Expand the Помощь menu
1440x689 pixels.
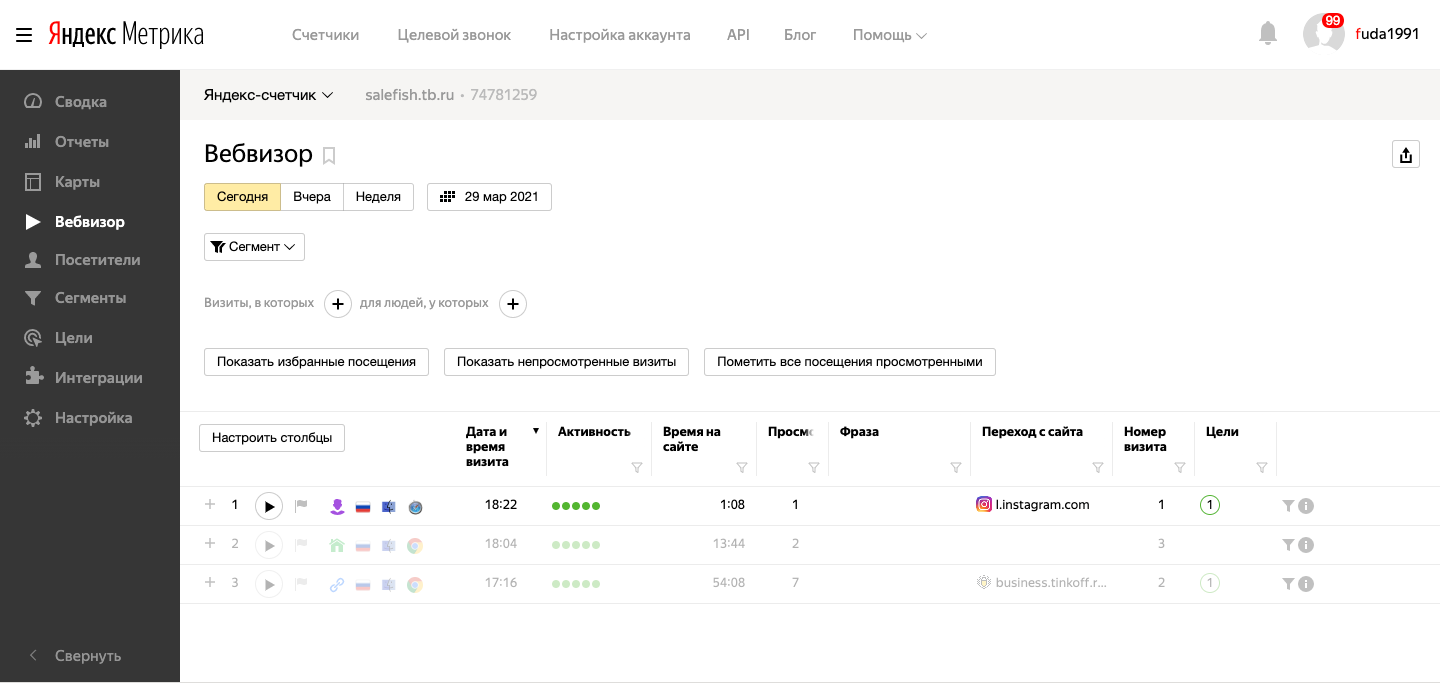[x=889, y=35]
